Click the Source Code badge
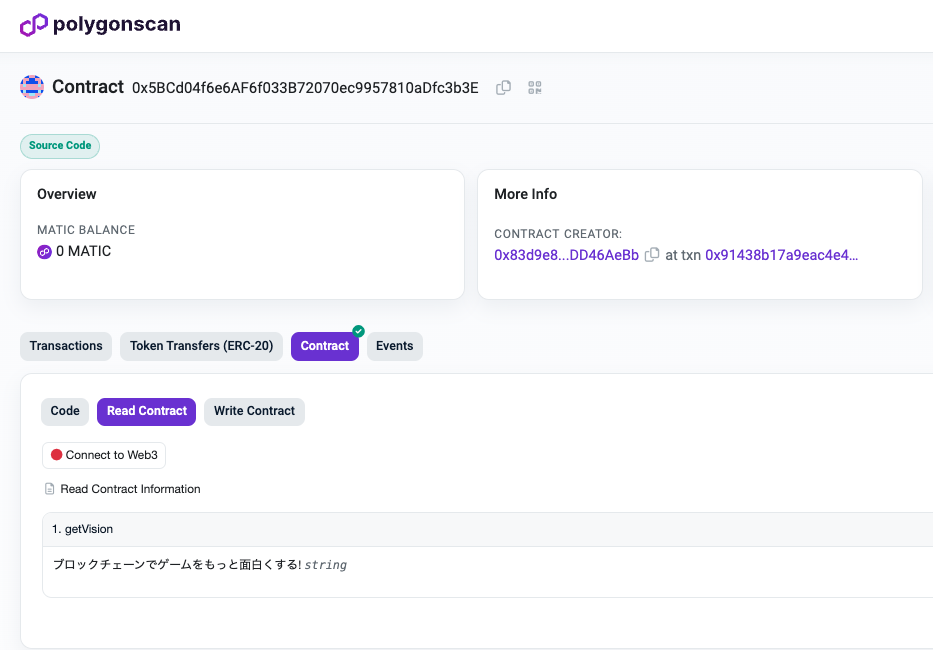The image size is (933, 650). pos(60,146)
